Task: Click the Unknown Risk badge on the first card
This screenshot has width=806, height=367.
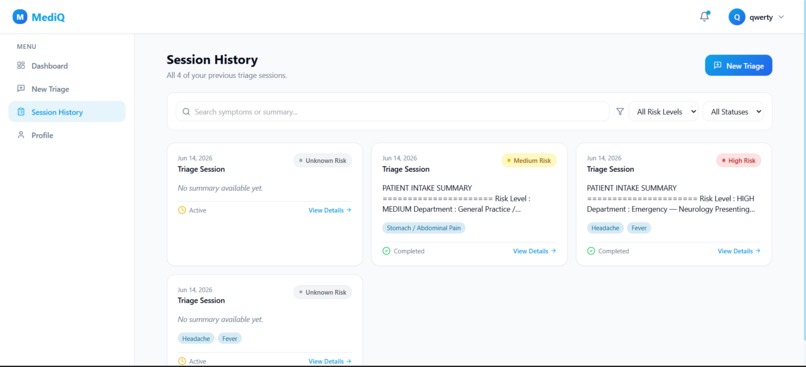Action: (323, 161)
